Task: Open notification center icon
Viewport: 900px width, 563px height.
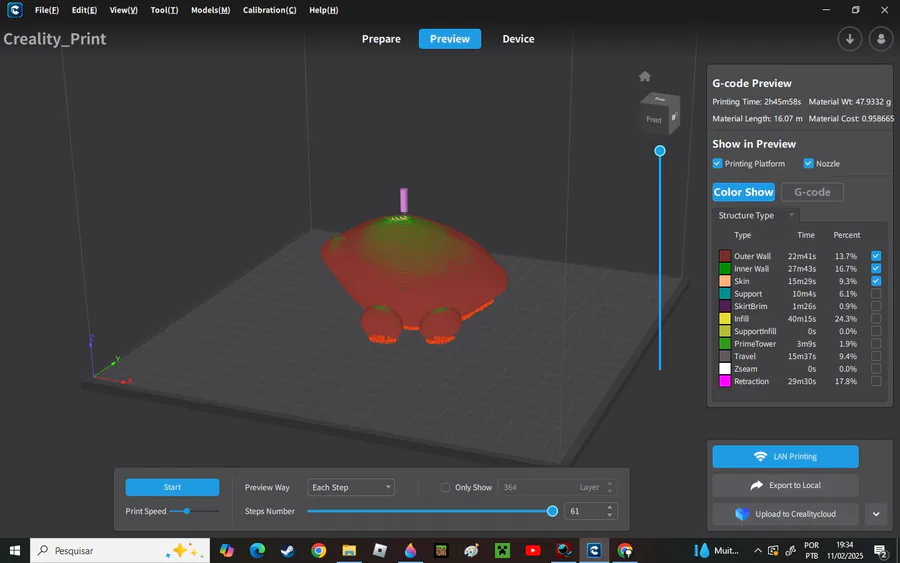Action: pyautogui.click(x=880, y=551)
